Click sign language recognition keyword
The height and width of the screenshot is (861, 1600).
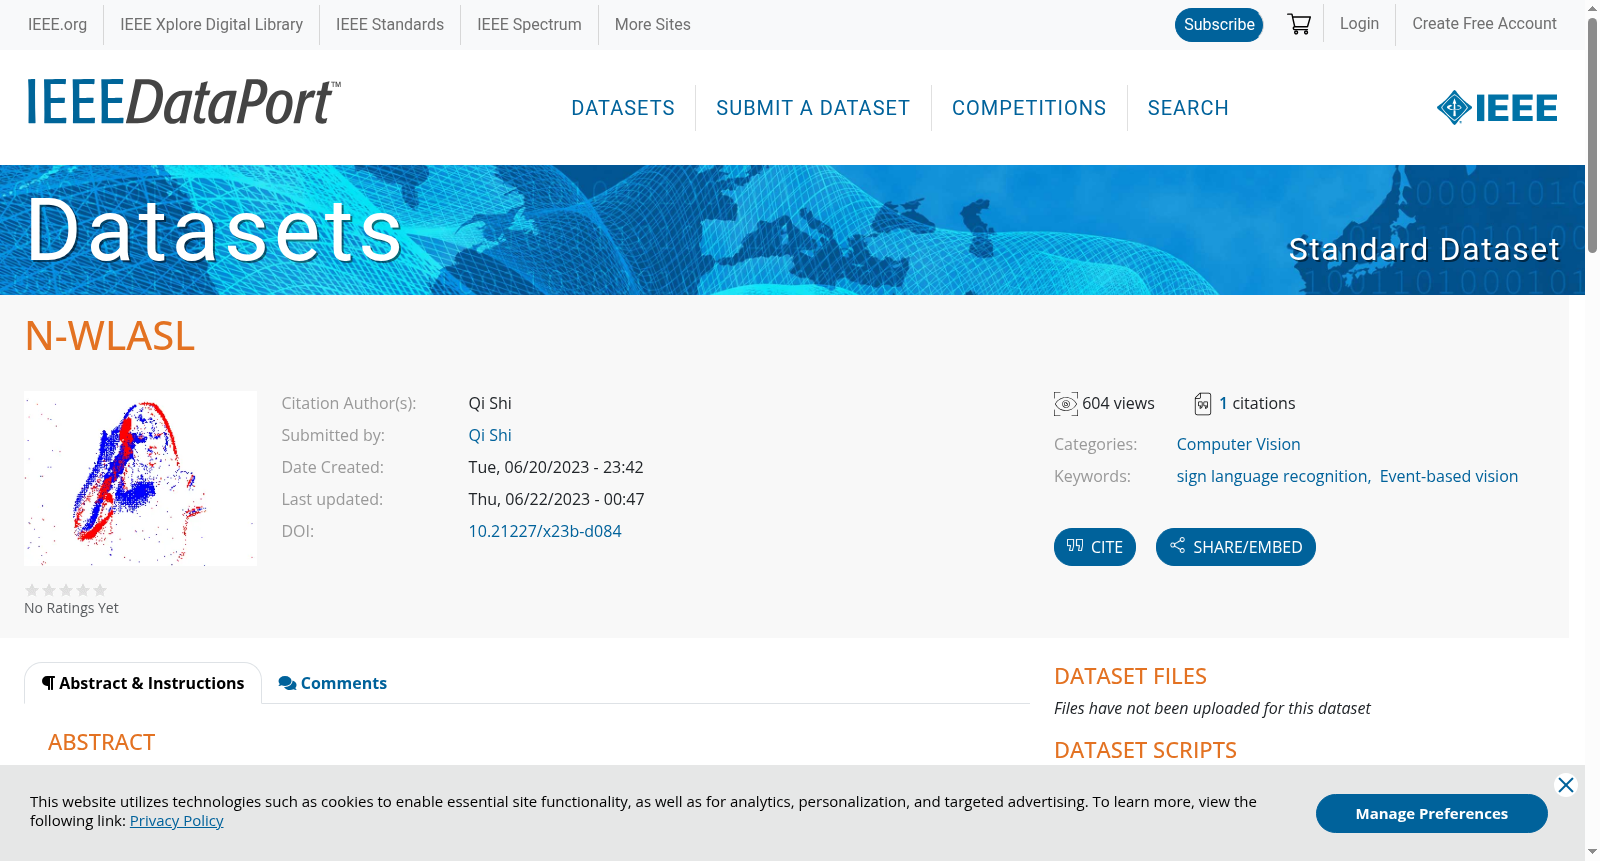[x=1272, y=476]
